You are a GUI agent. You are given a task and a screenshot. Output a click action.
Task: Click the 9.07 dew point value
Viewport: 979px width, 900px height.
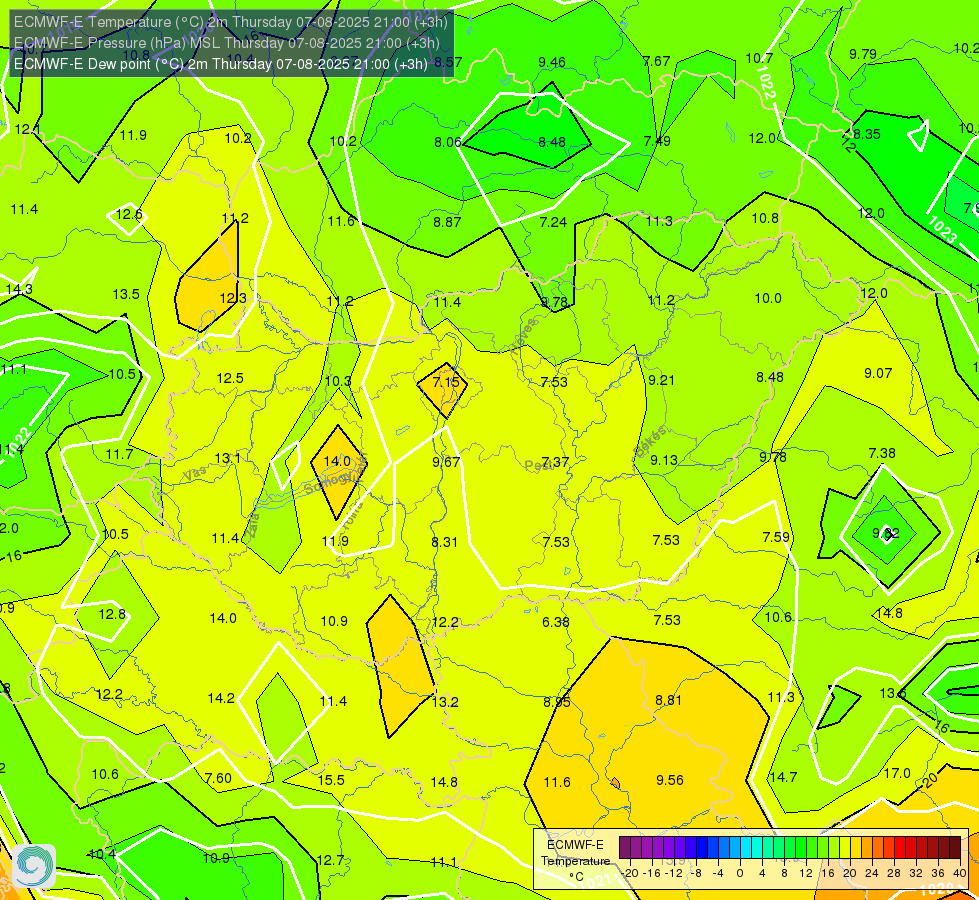click(x=878, y=373)
